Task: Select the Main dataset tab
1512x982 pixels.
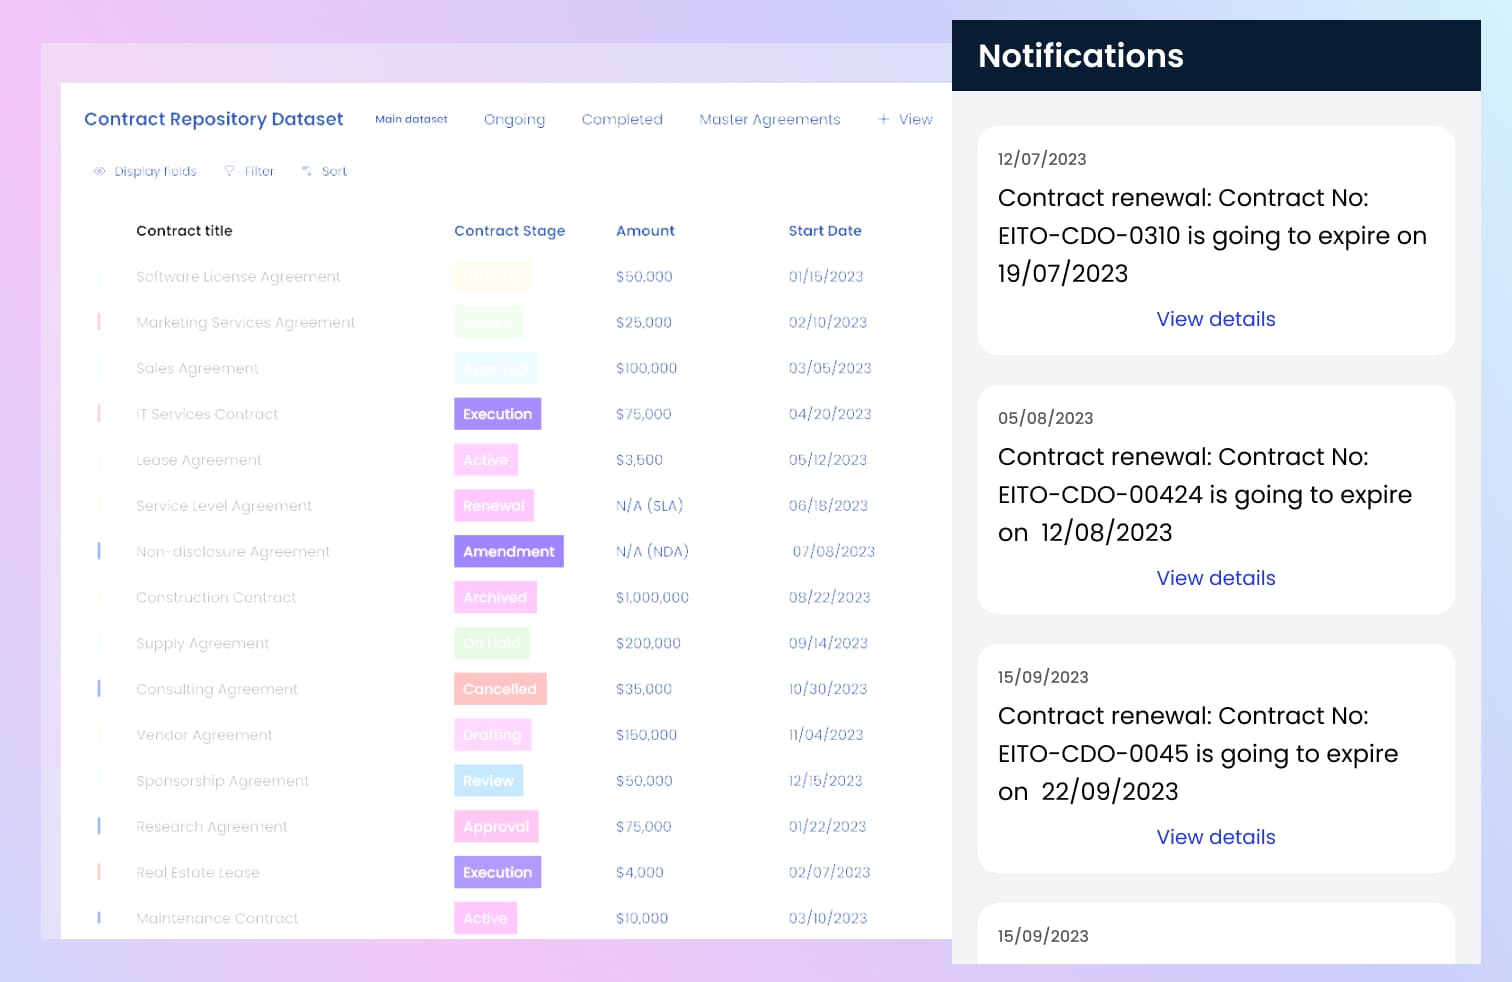Action: 411,119
